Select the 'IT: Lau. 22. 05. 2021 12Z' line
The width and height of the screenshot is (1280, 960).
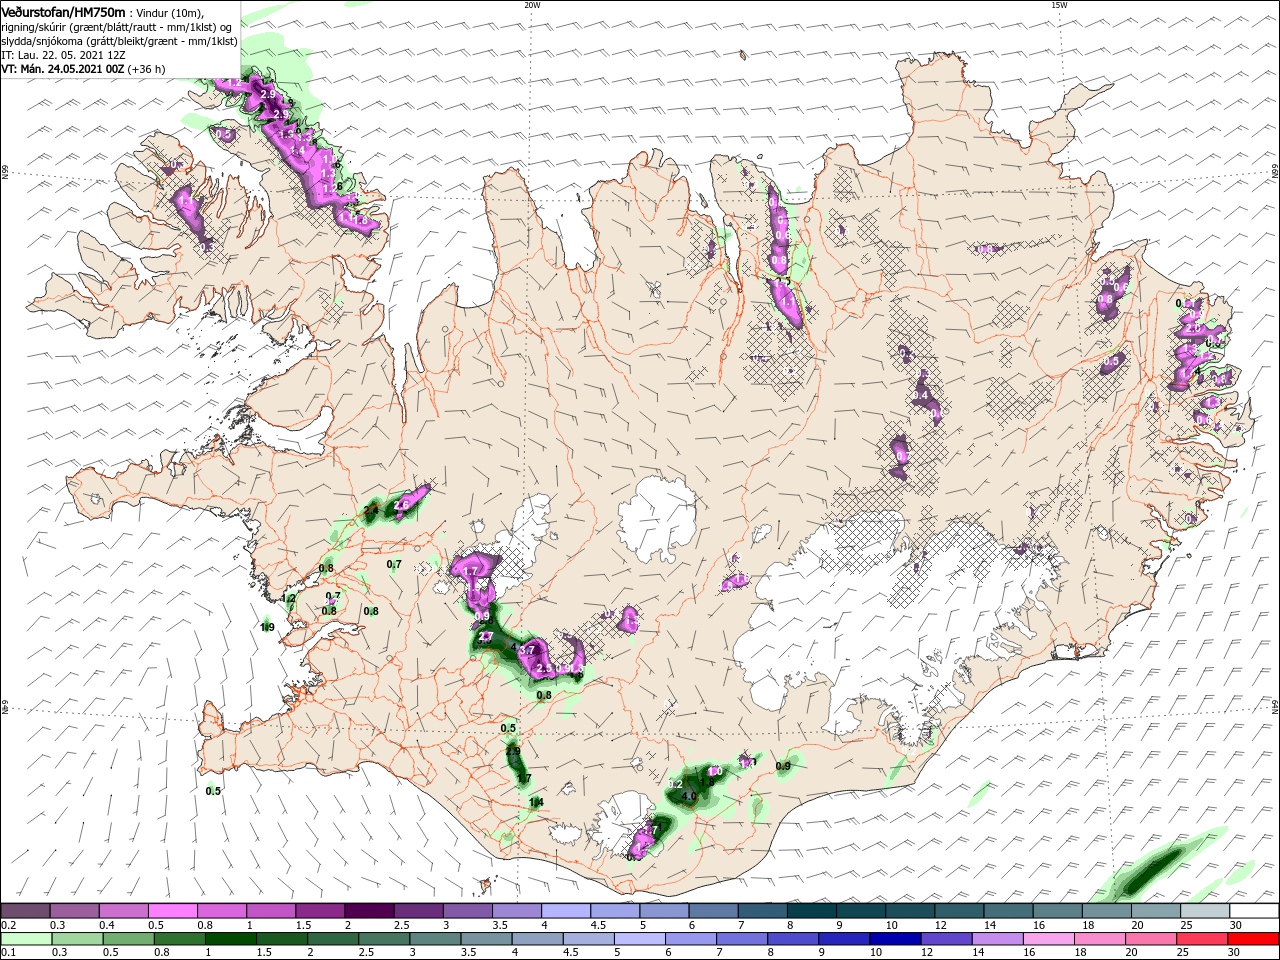click(64, 55)
